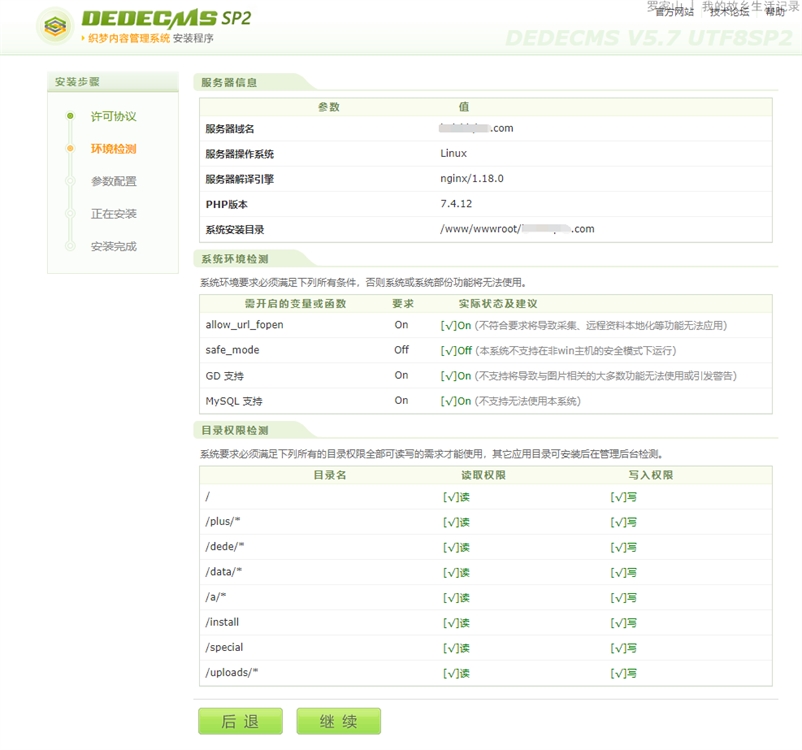The image size is (802, 750).
Task: Click write permission mark for /uploads/*
Action: tap(623, 673)
